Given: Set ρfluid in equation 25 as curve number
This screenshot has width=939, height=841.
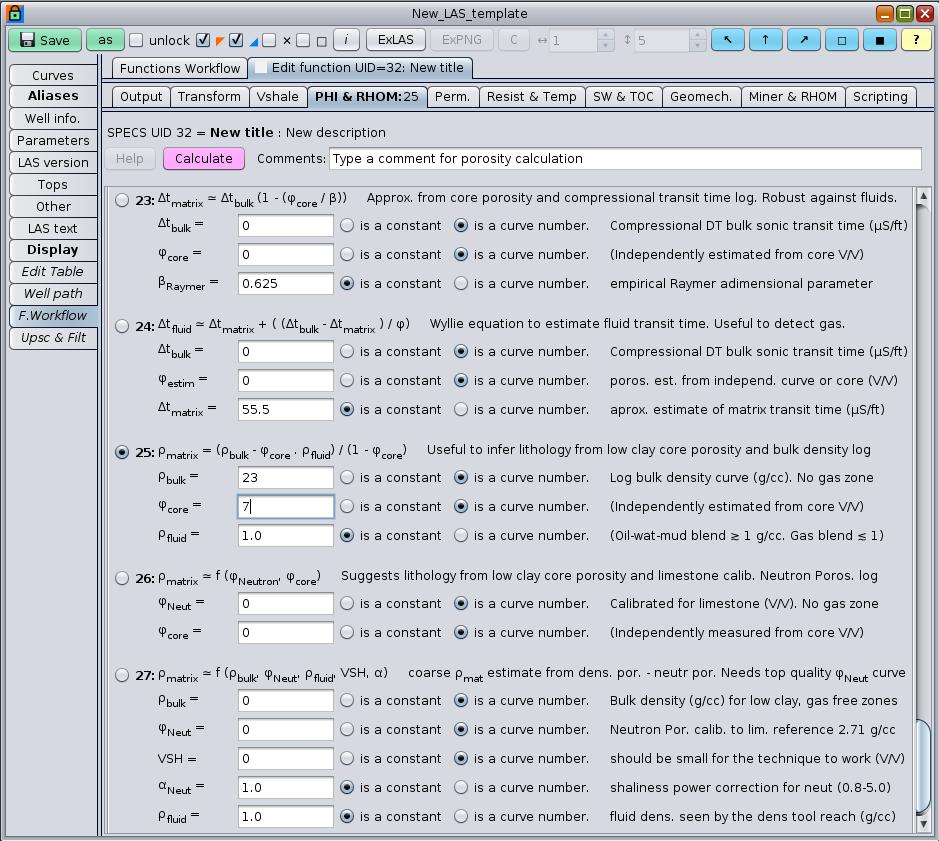Looking at the screenshot, I should (461, 536).
